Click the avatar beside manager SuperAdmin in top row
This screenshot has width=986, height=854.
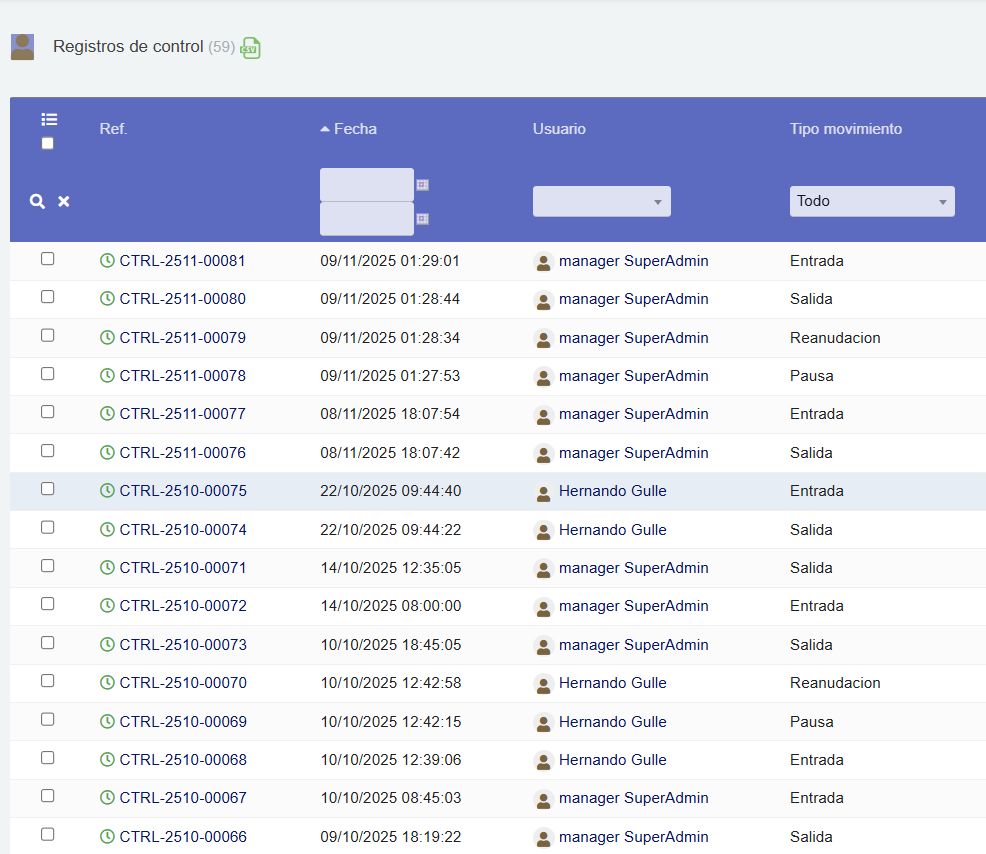(x=543, y=262)
